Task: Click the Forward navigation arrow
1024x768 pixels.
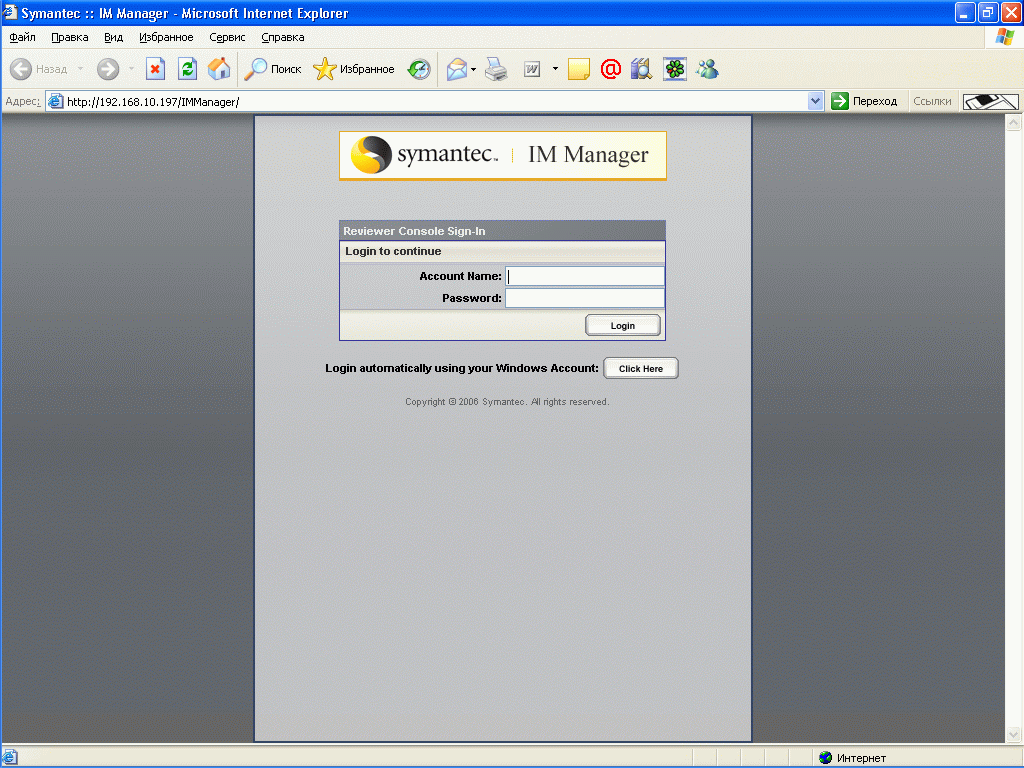Action: tap(108, 69)
